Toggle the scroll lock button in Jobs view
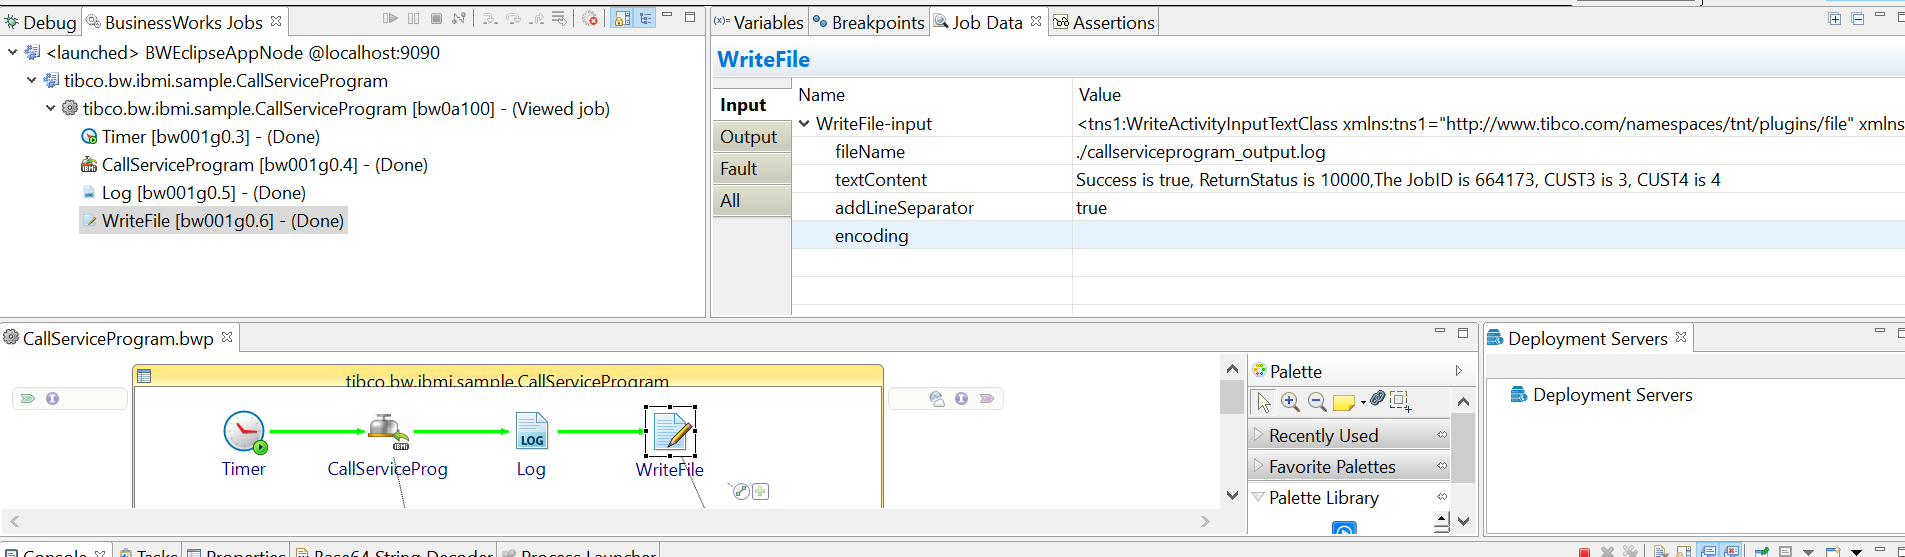 pos(622,19)
